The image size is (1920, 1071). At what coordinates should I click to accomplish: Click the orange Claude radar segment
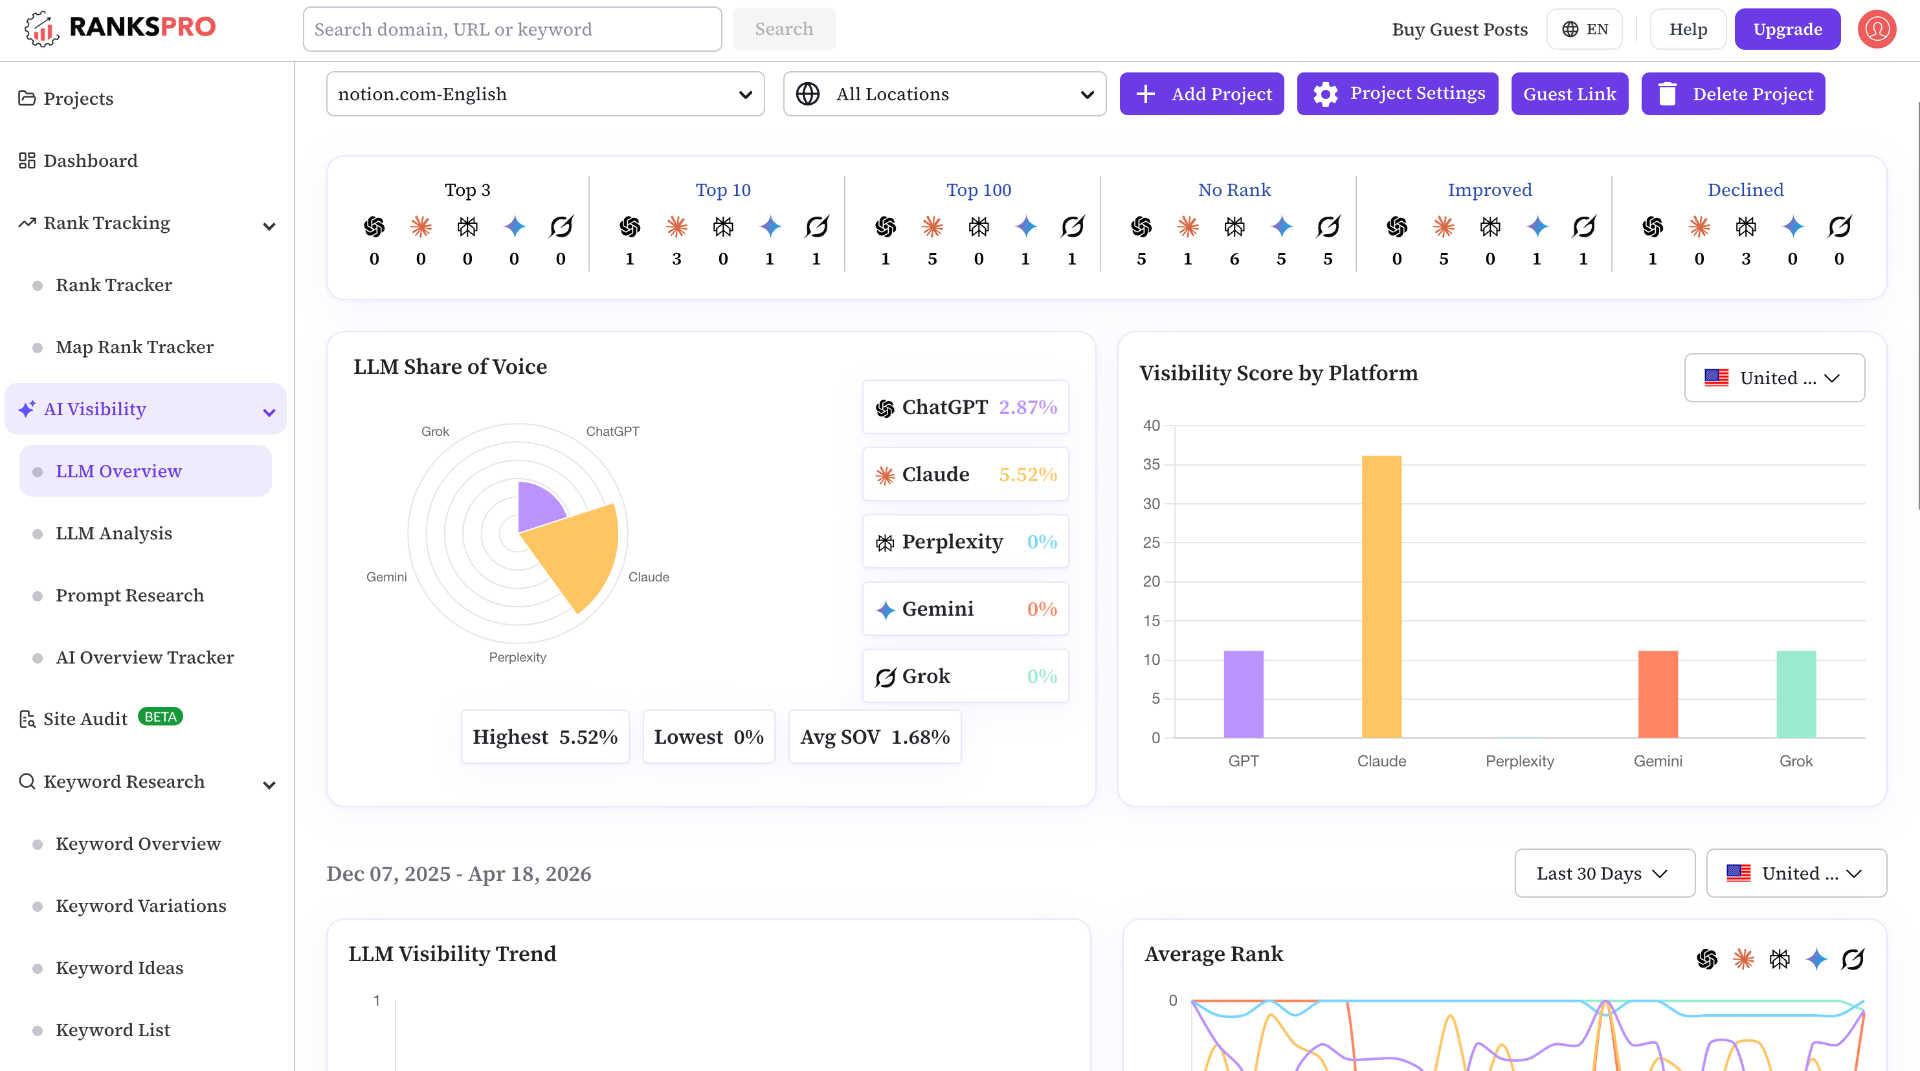580,555
